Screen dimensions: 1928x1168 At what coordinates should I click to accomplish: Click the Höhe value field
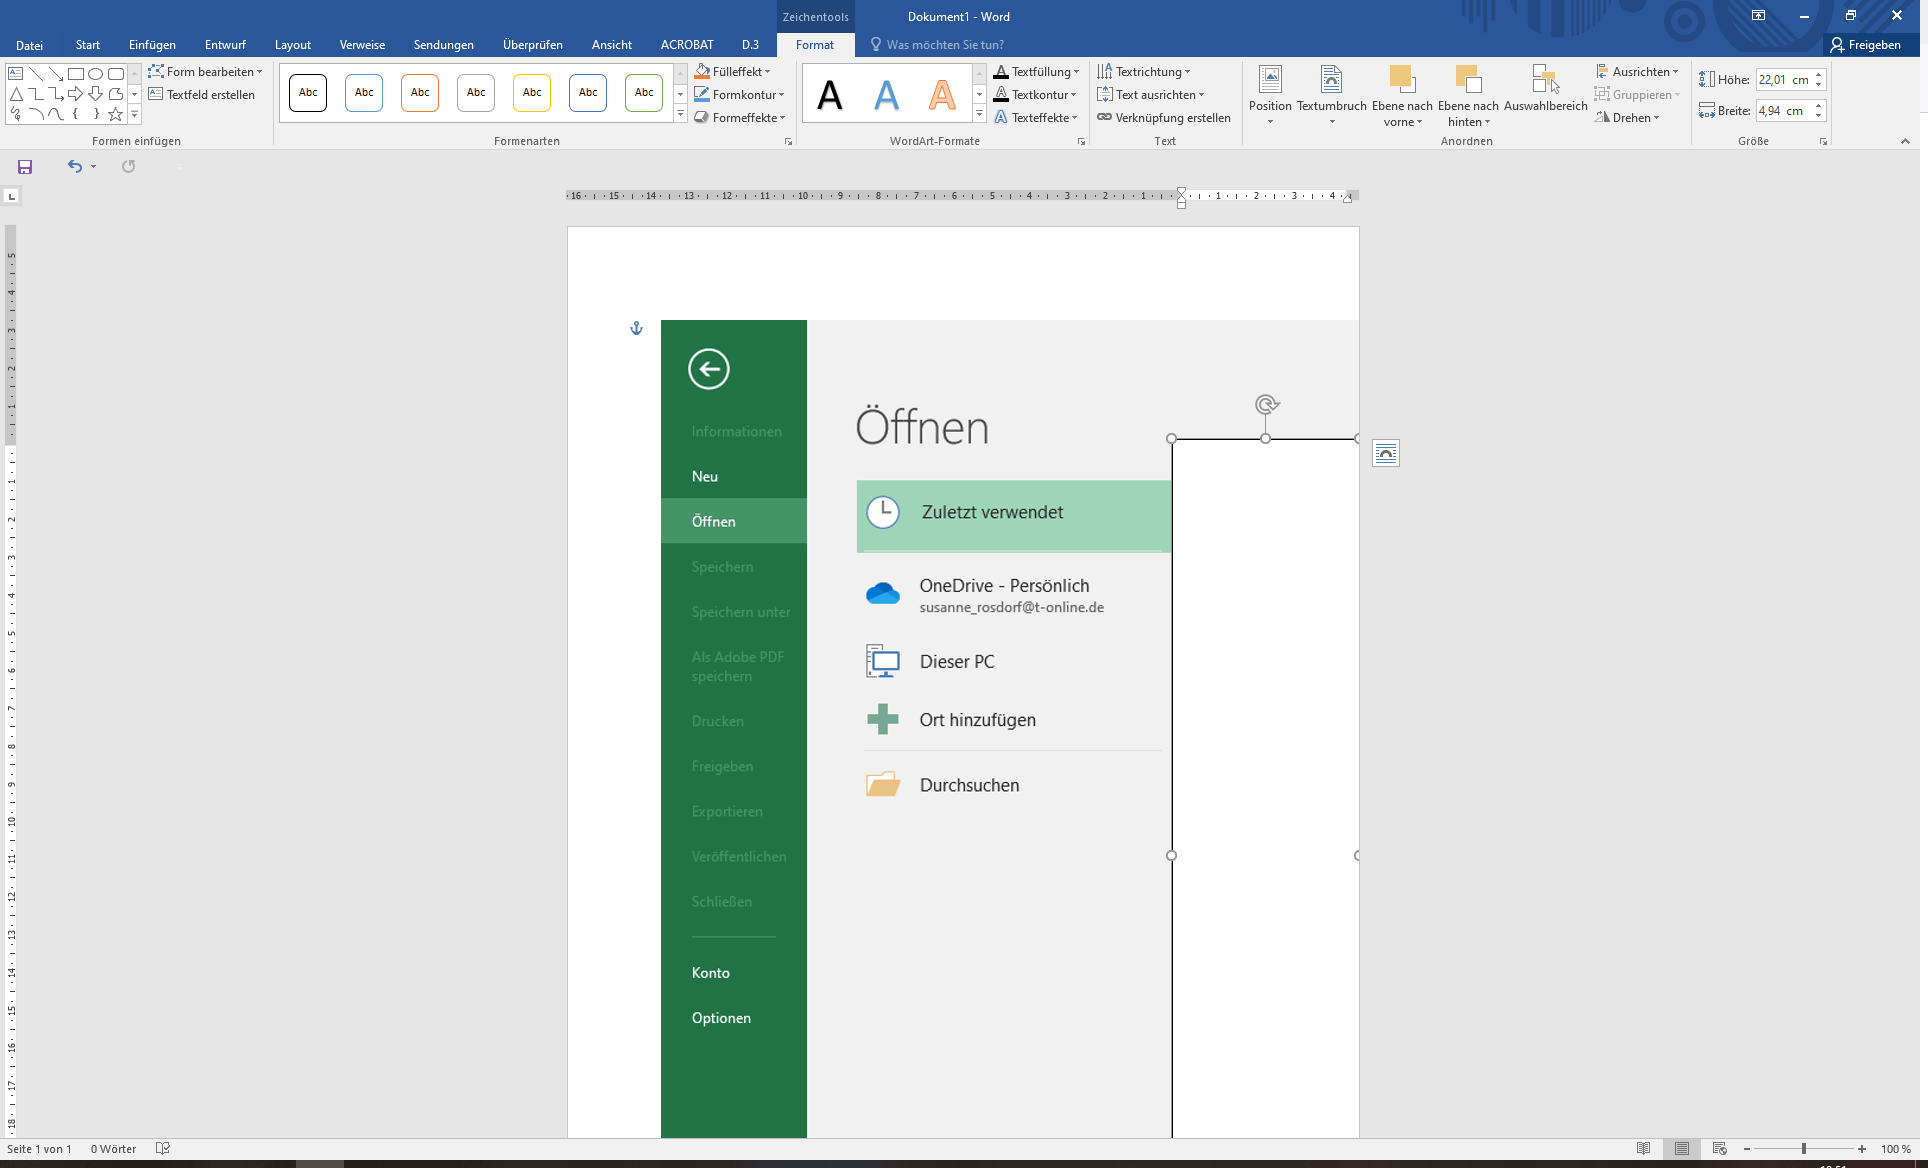pyautogui.click(x=1783, y=80)
